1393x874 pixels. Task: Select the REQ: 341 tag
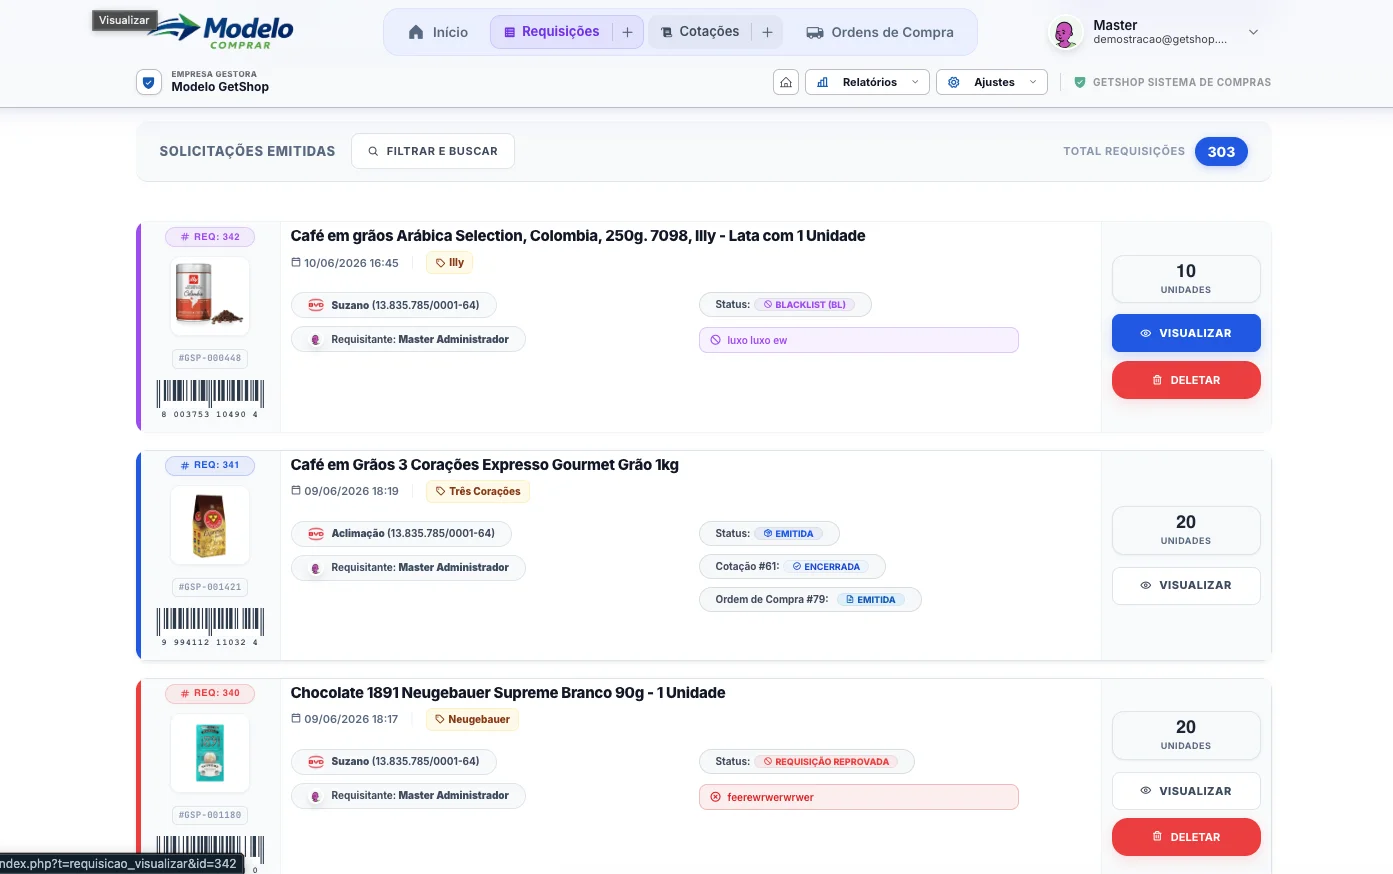click(210, 465)
